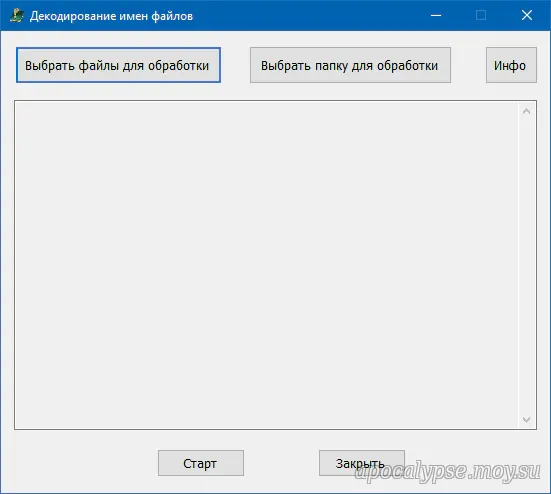Viewport: 551px width, 494px height.
Task: Minimize the Декодирование имен файлов window
Action: click(x=436, y=15)
